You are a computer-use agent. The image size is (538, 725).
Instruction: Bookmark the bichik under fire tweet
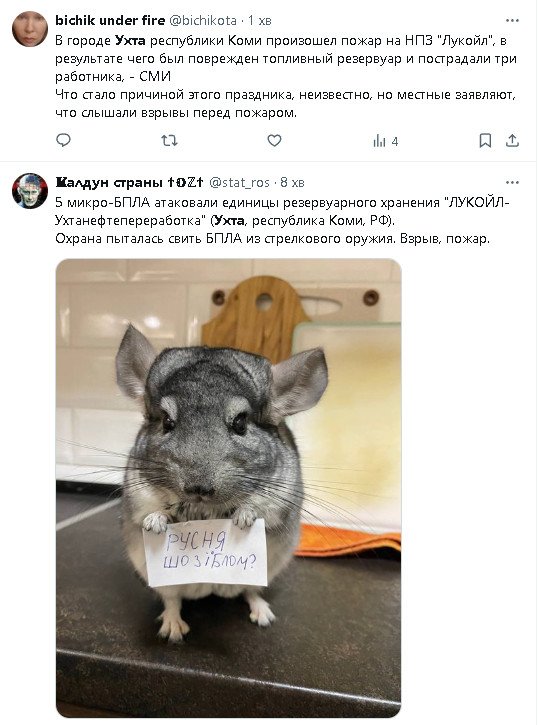click(485, 141)
